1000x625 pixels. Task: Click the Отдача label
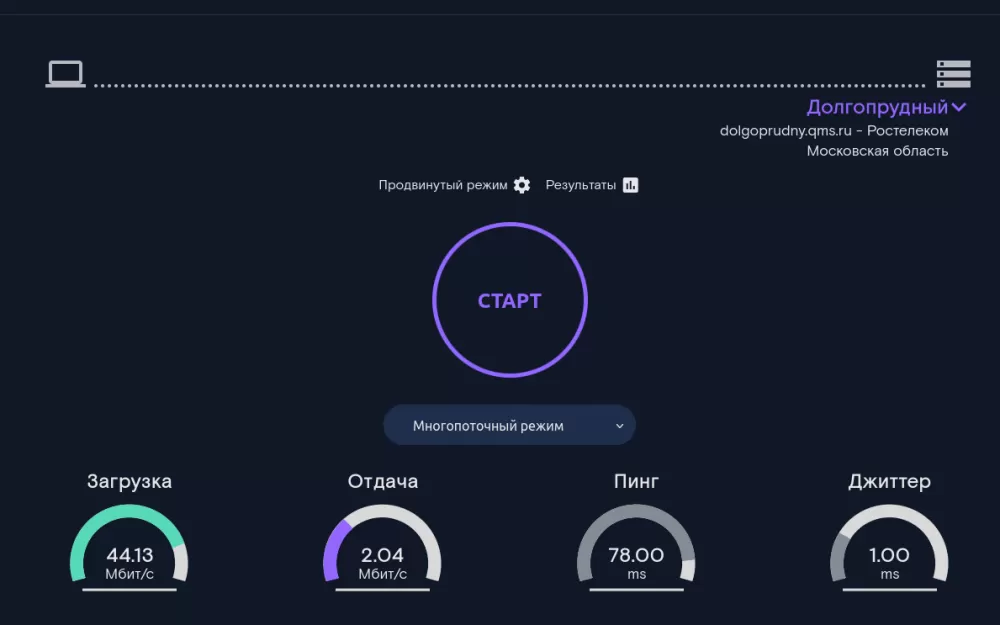click(x=383, y=481)
